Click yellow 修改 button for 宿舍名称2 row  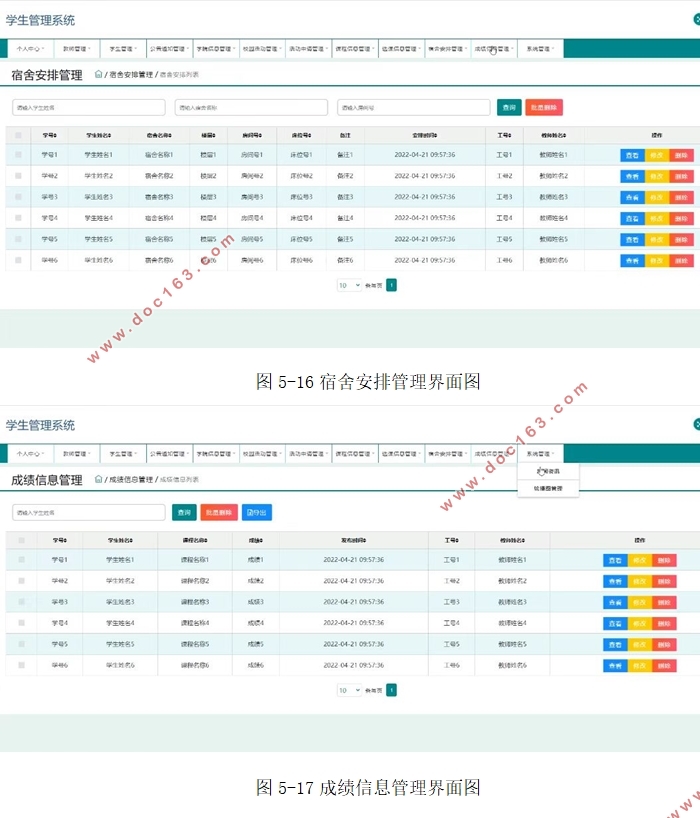pos(657,176)
